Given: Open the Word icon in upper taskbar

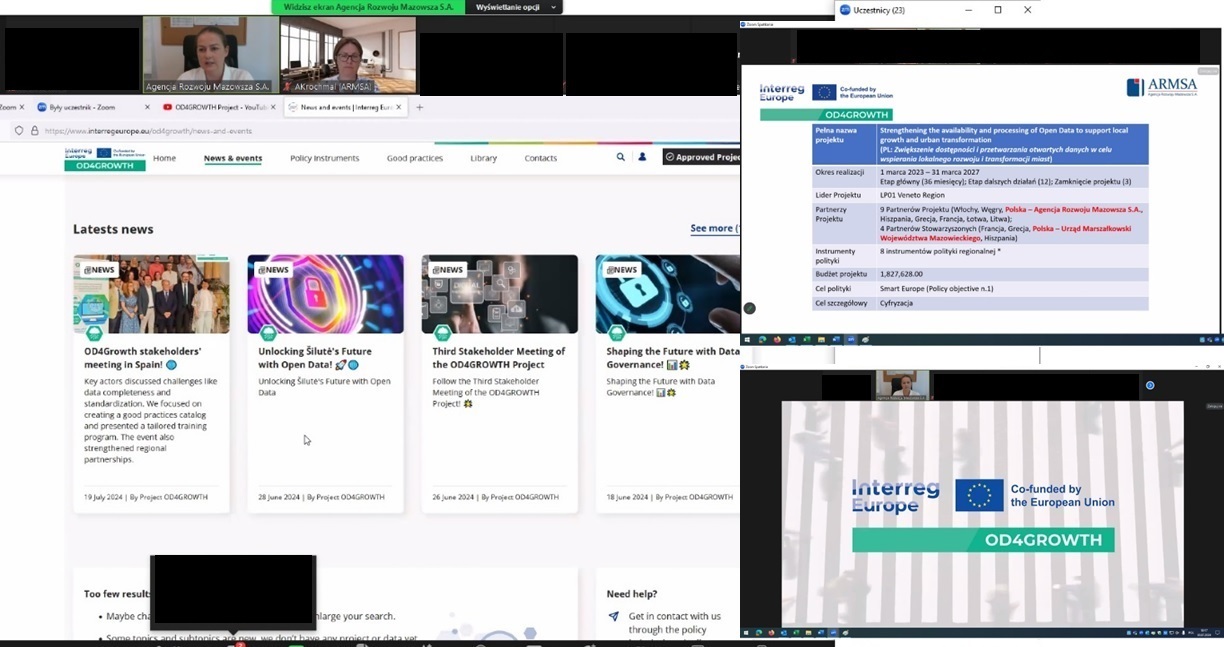Looking at the screenshot, I should 836,340.
